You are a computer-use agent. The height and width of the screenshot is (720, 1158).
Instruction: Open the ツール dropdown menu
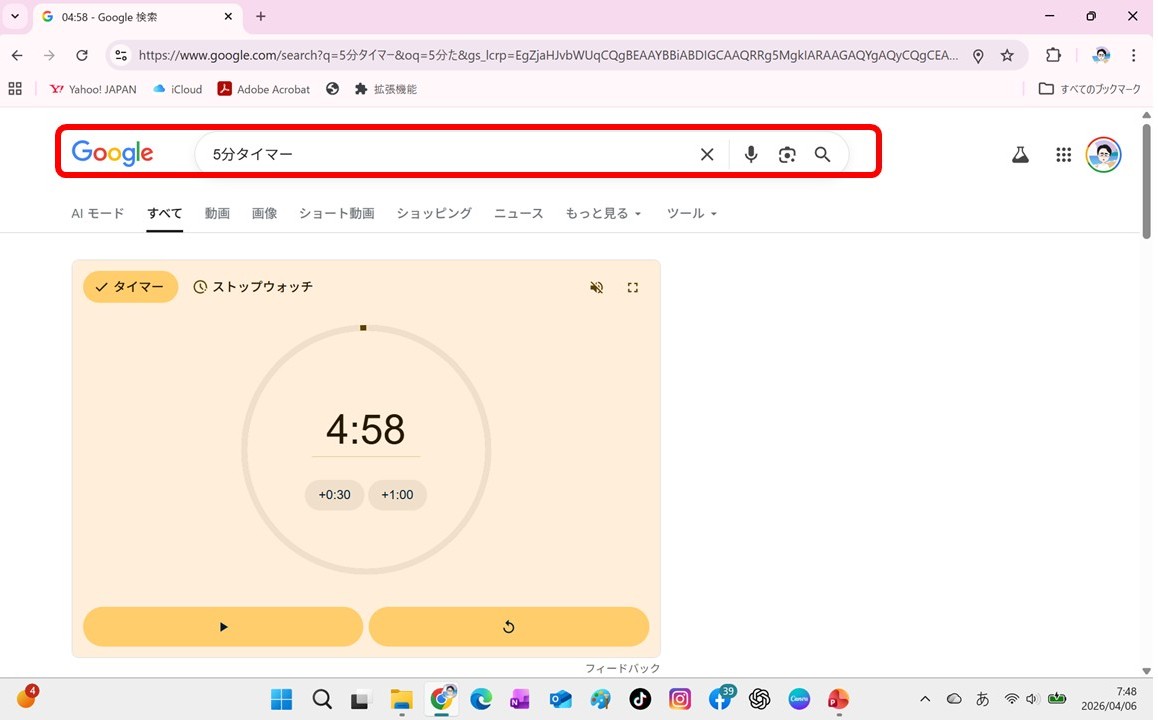click(692, 213)
